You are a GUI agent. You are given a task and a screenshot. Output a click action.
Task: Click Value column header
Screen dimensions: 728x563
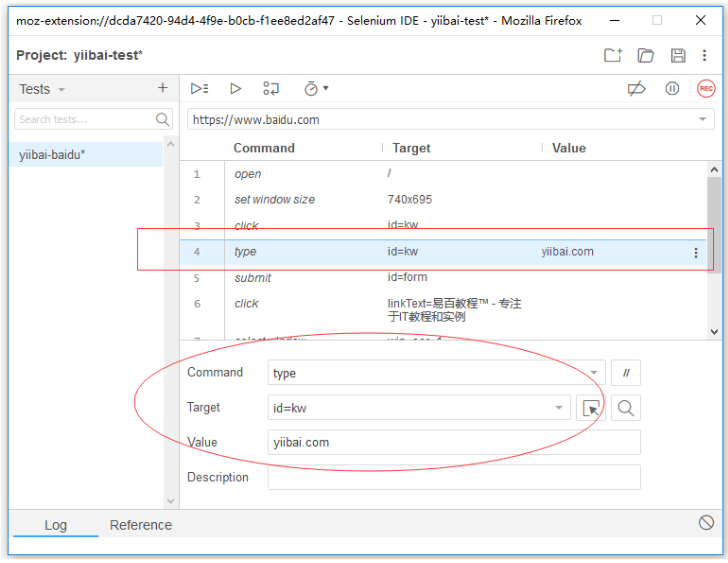[x=569, y=148]
